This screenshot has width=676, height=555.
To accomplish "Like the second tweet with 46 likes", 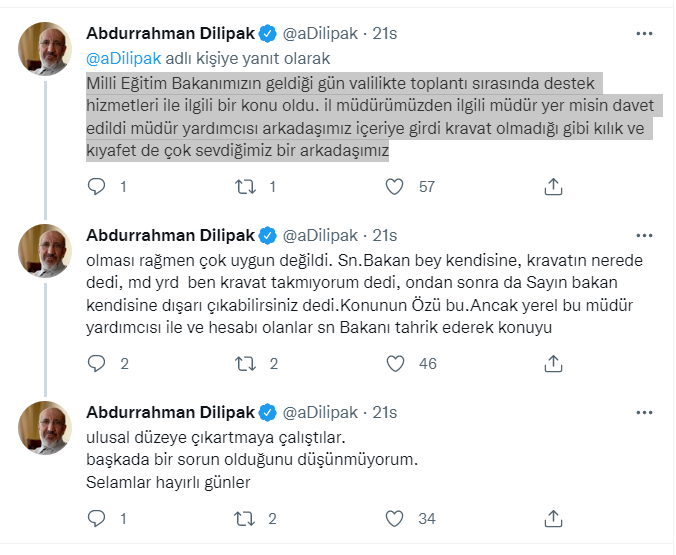I will pyautogui.click(x=395, y=364).
